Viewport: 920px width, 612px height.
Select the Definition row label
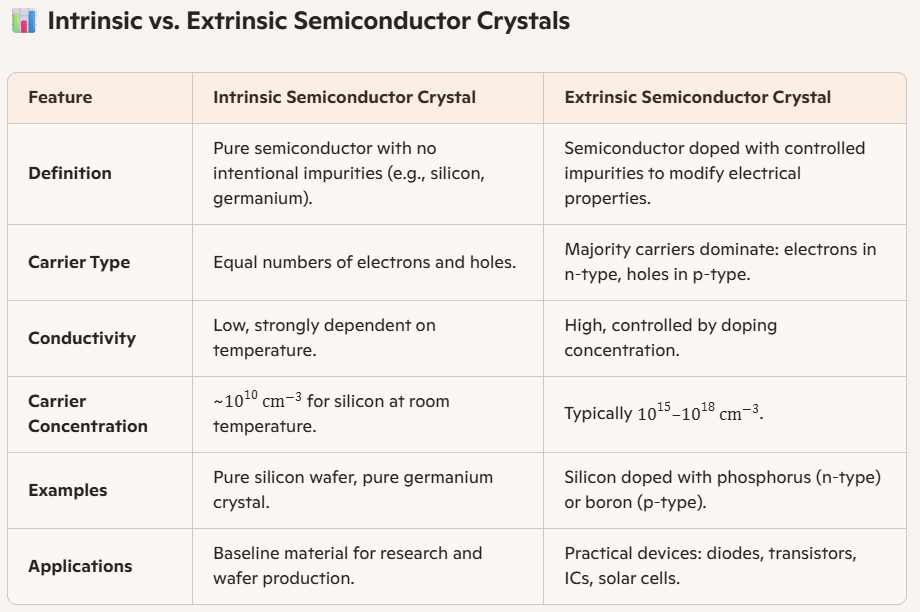pos(70,173)
